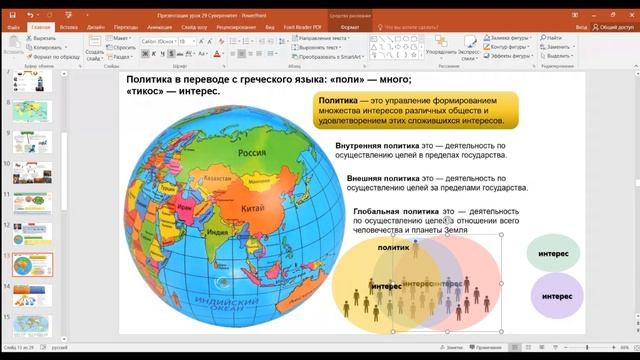This screenshot has height=360, width=640.
Task: Select the star shape in shapes gallery
Action: tap(414, 55)
